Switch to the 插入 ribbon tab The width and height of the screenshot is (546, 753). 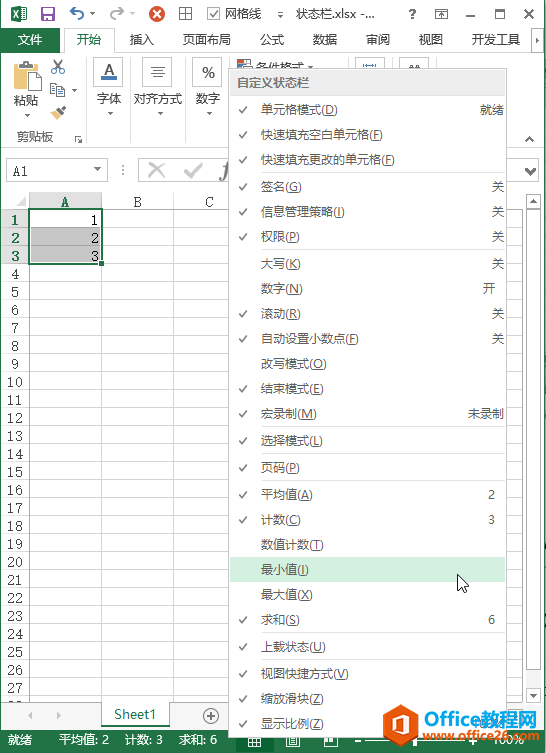[141, 39]
